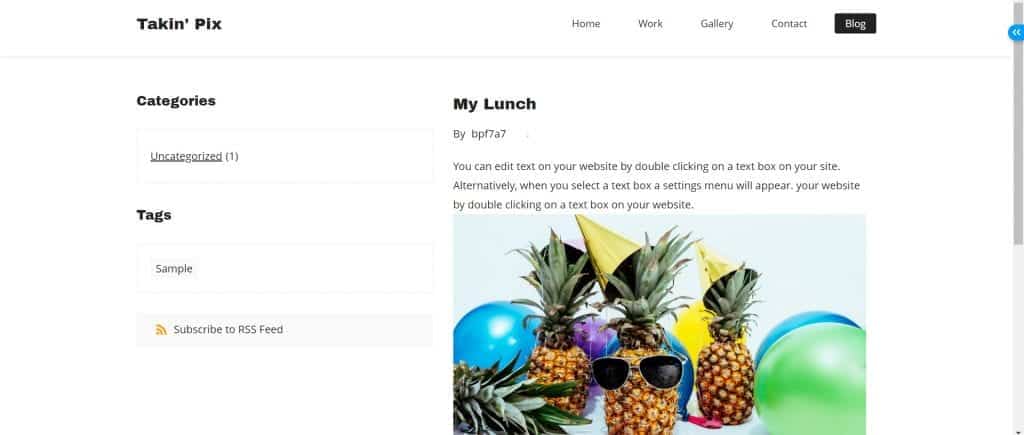Click the post body text paragraph
The width and height of the screenshot is (1024, 435).
point(656,185)
